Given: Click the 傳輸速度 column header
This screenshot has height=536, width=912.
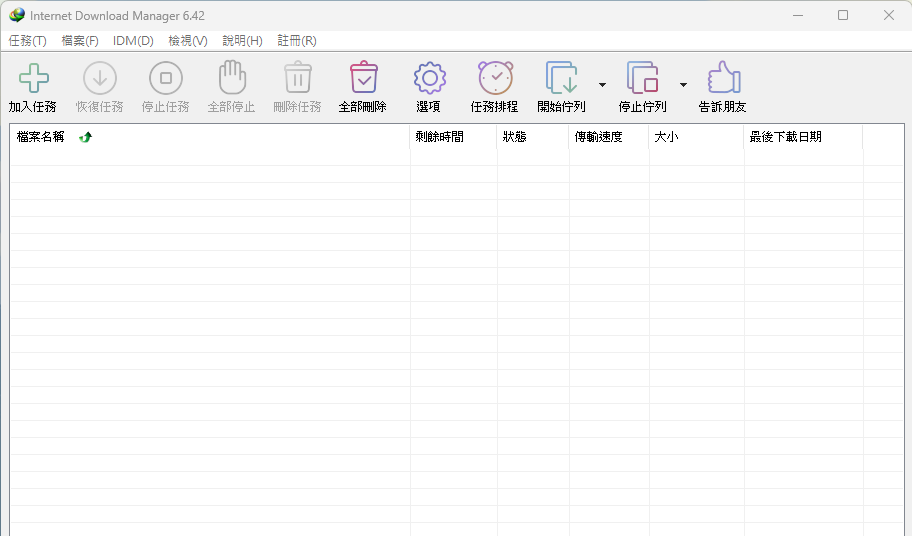Looking at the screenshot, I should [598, 137].
